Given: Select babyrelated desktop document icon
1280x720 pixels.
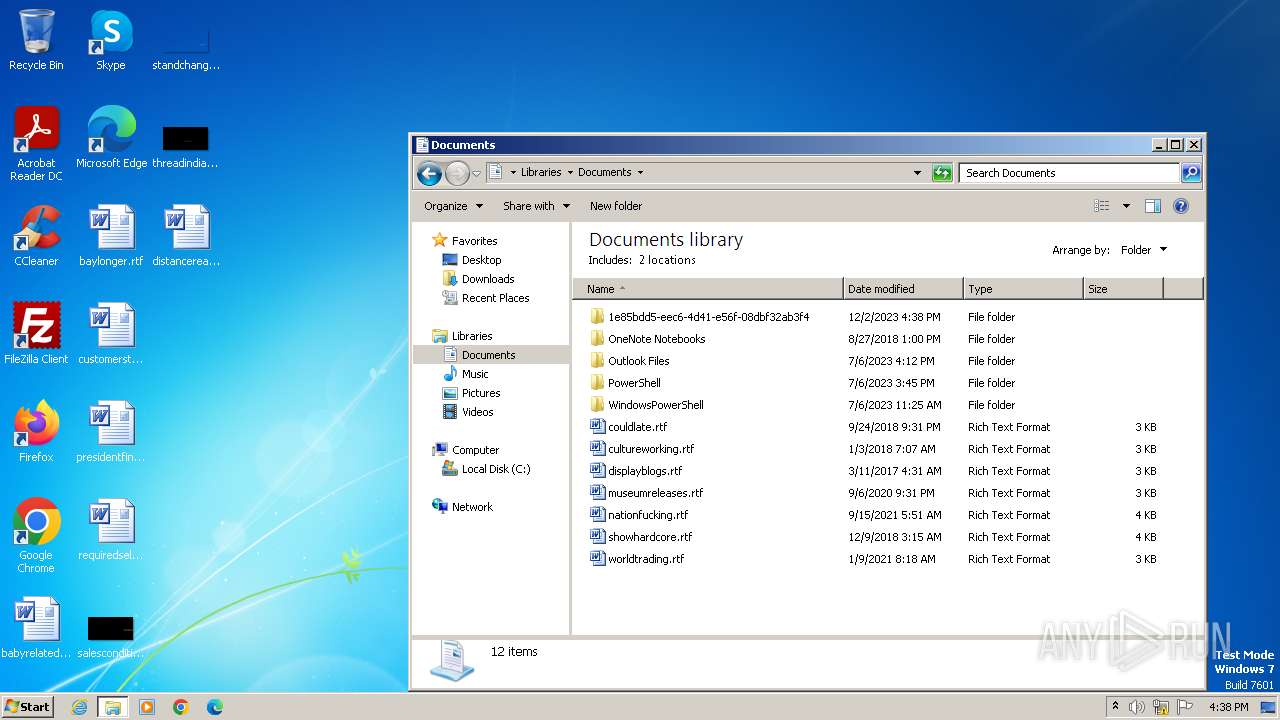Looking at the screenshot, I should click(36, 629).
